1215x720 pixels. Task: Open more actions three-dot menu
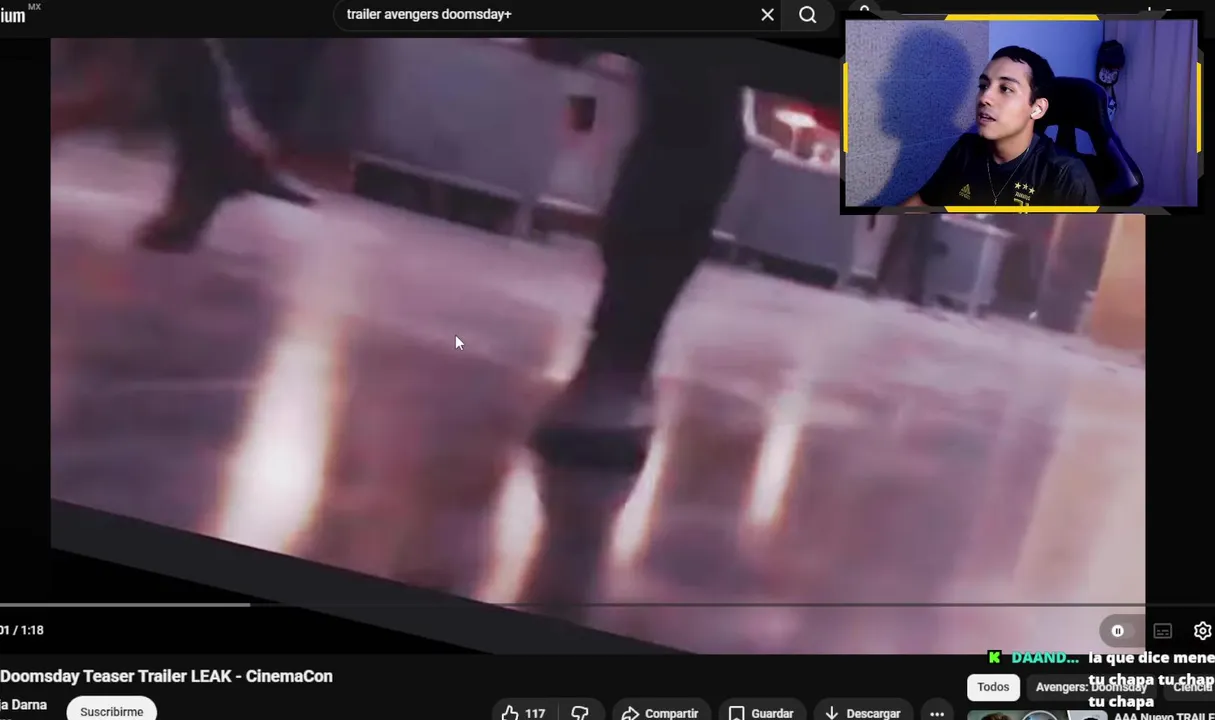coord(937,713)
